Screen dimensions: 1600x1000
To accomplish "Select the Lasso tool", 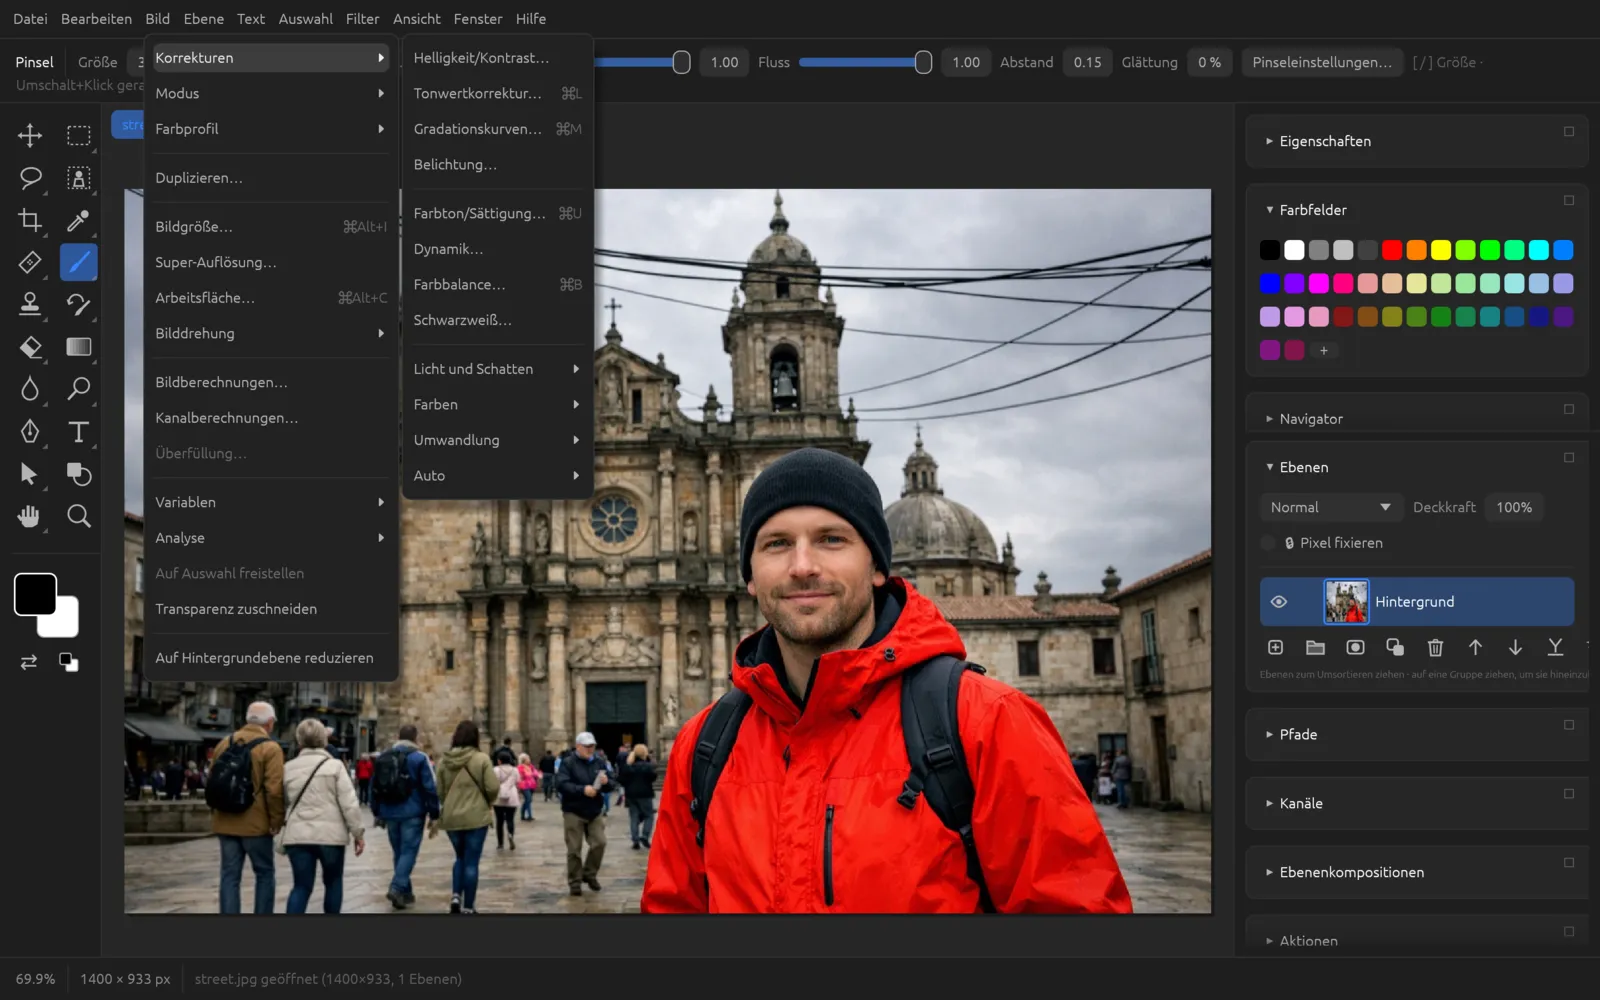I will tap(30, 178).
